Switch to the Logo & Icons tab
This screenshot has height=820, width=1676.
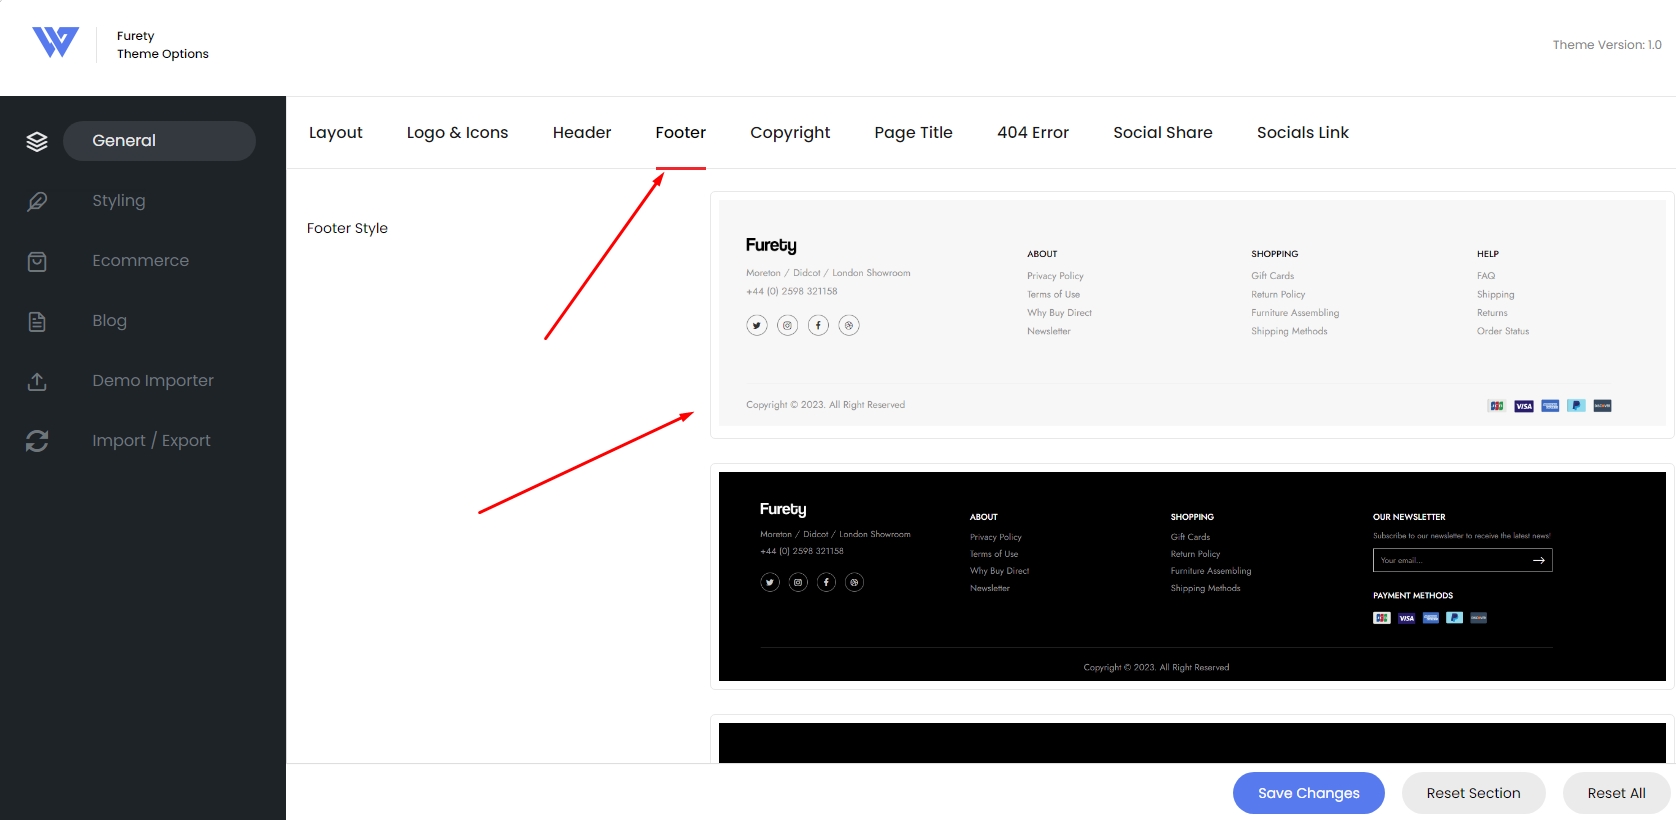click(457, 133)
